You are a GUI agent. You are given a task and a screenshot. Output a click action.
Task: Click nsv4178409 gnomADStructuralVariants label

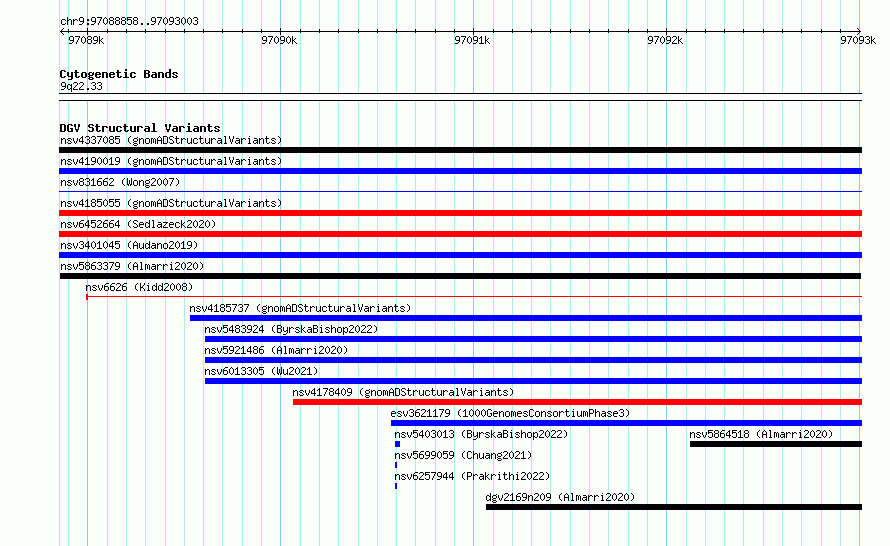pos(403,392)
